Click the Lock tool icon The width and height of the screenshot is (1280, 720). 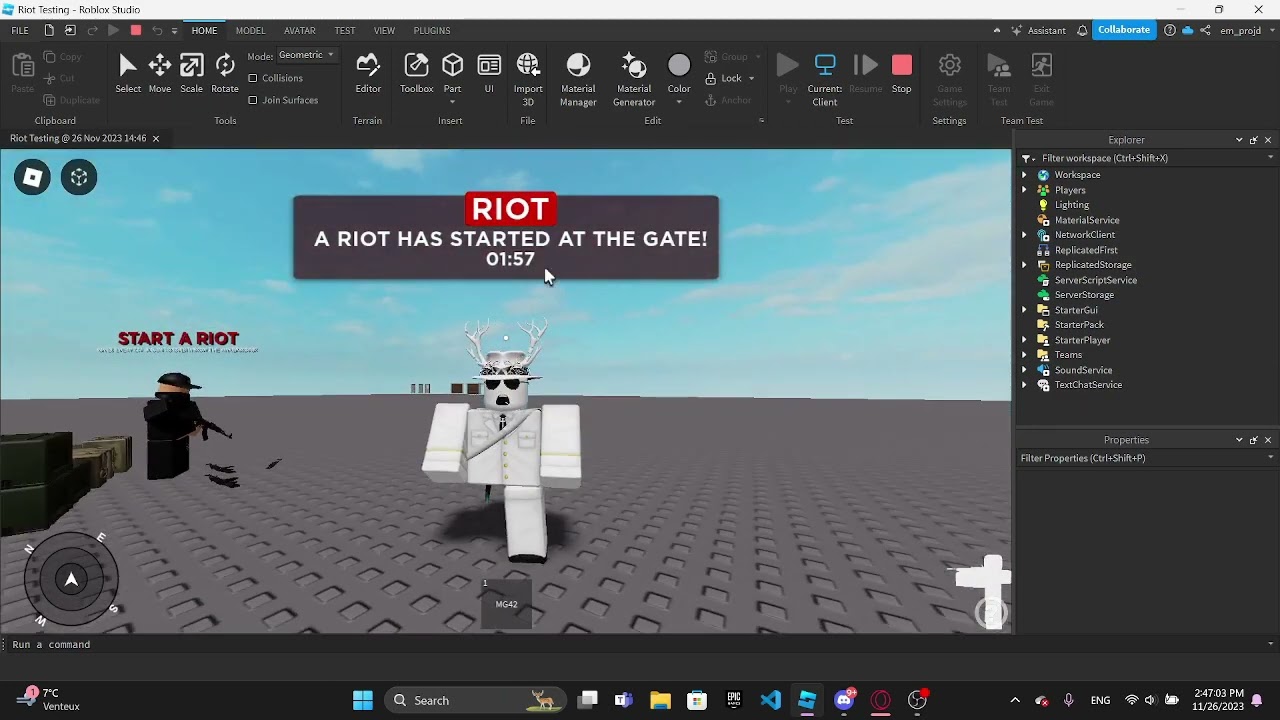[x=710, y=78]
